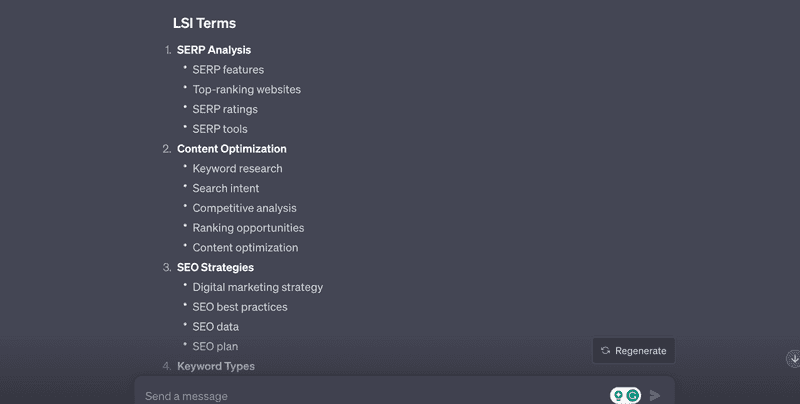Click the 'SERP features' bullet item

[228, 70]
